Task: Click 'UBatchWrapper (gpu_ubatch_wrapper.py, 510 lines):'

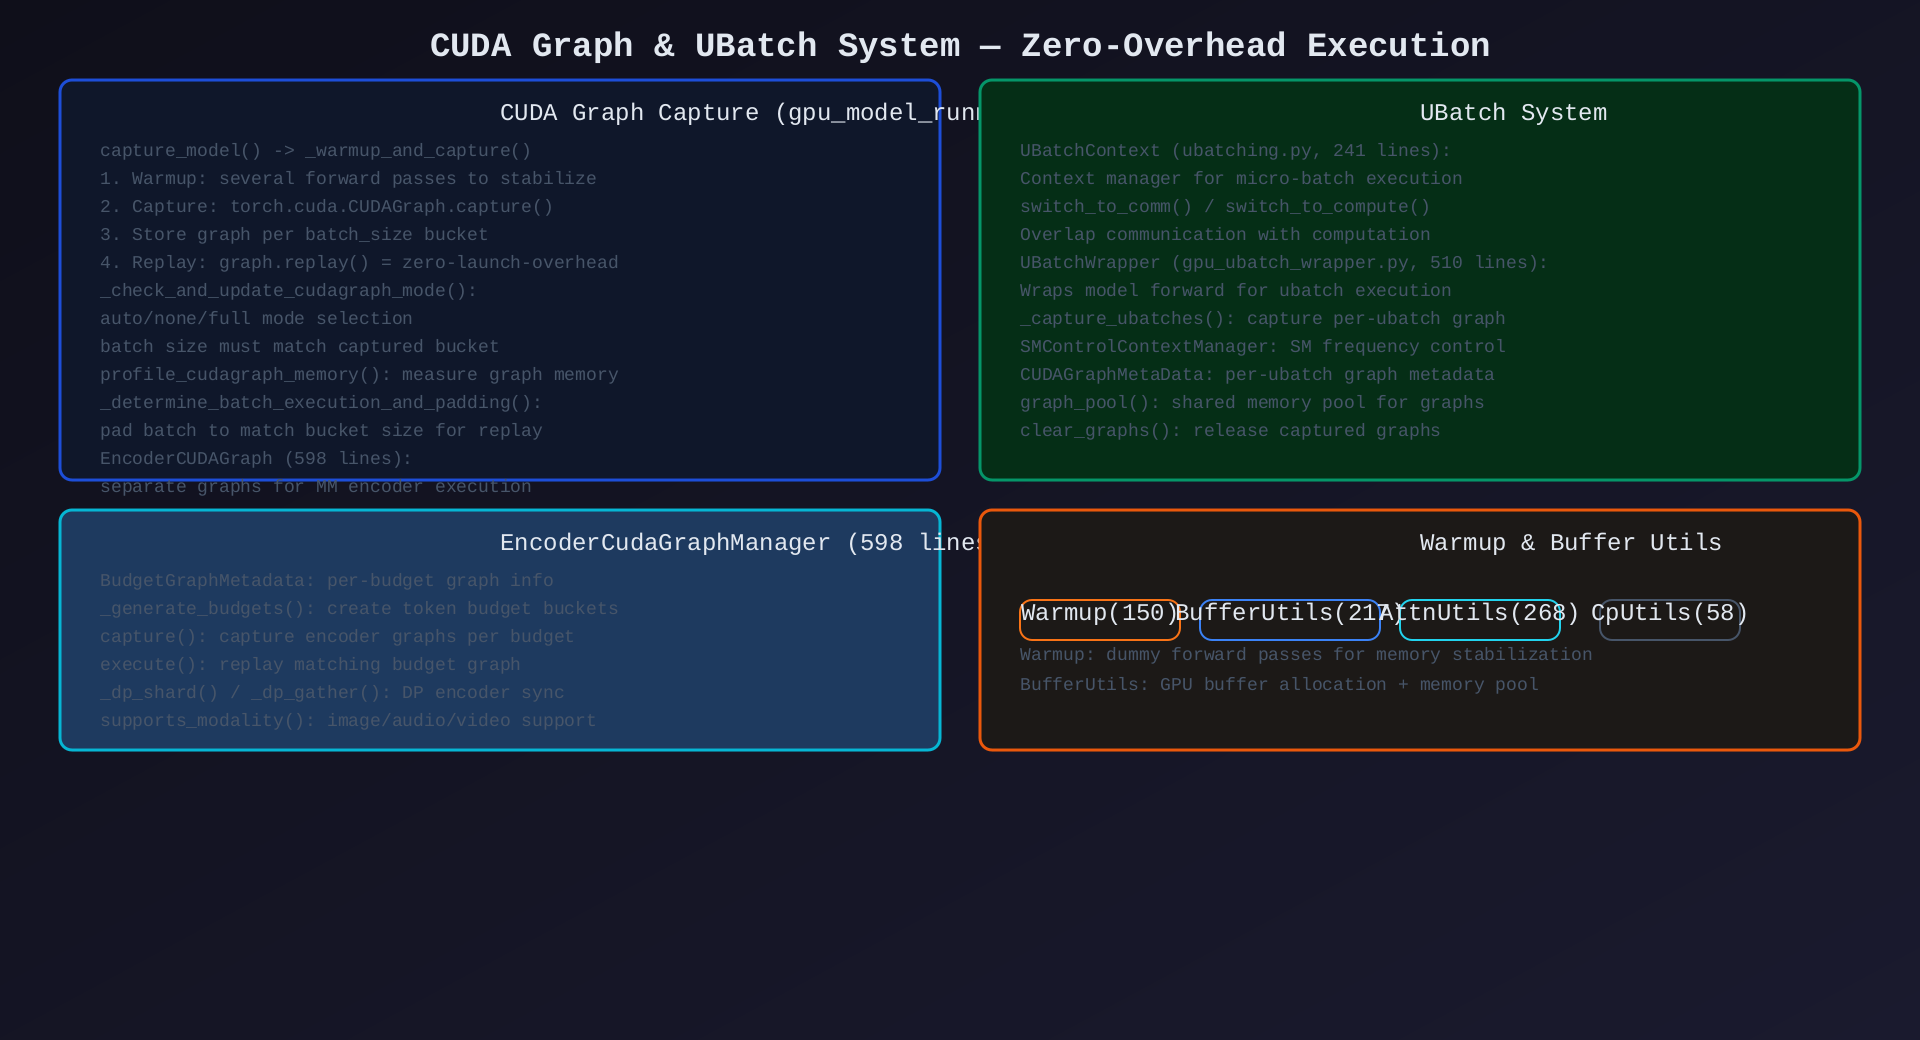Action: click(1284, 263)
